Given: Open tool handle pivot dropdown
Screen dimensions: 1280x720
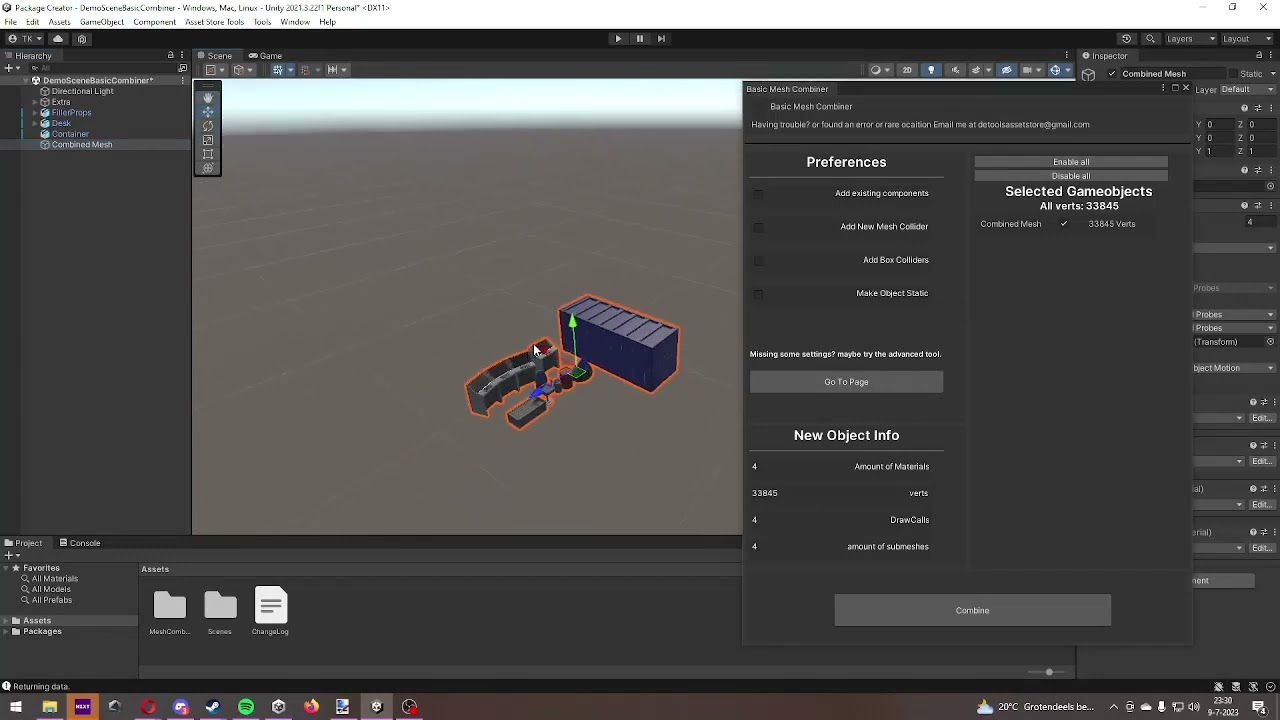Looking at the screenshot, I should pos(213,70).
